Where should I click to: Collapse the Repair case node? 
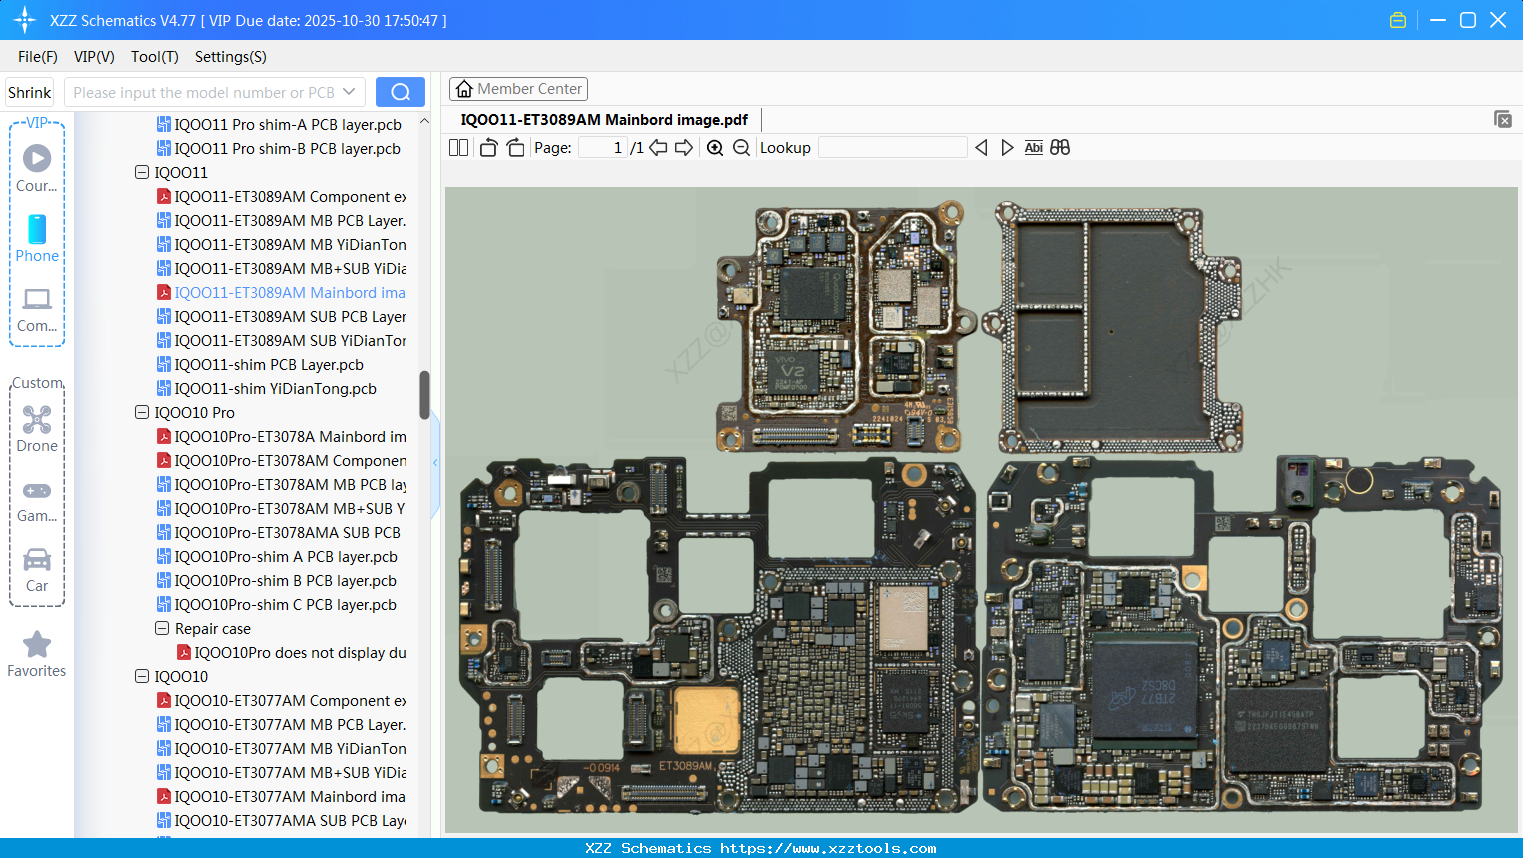[x=161, y=628]
